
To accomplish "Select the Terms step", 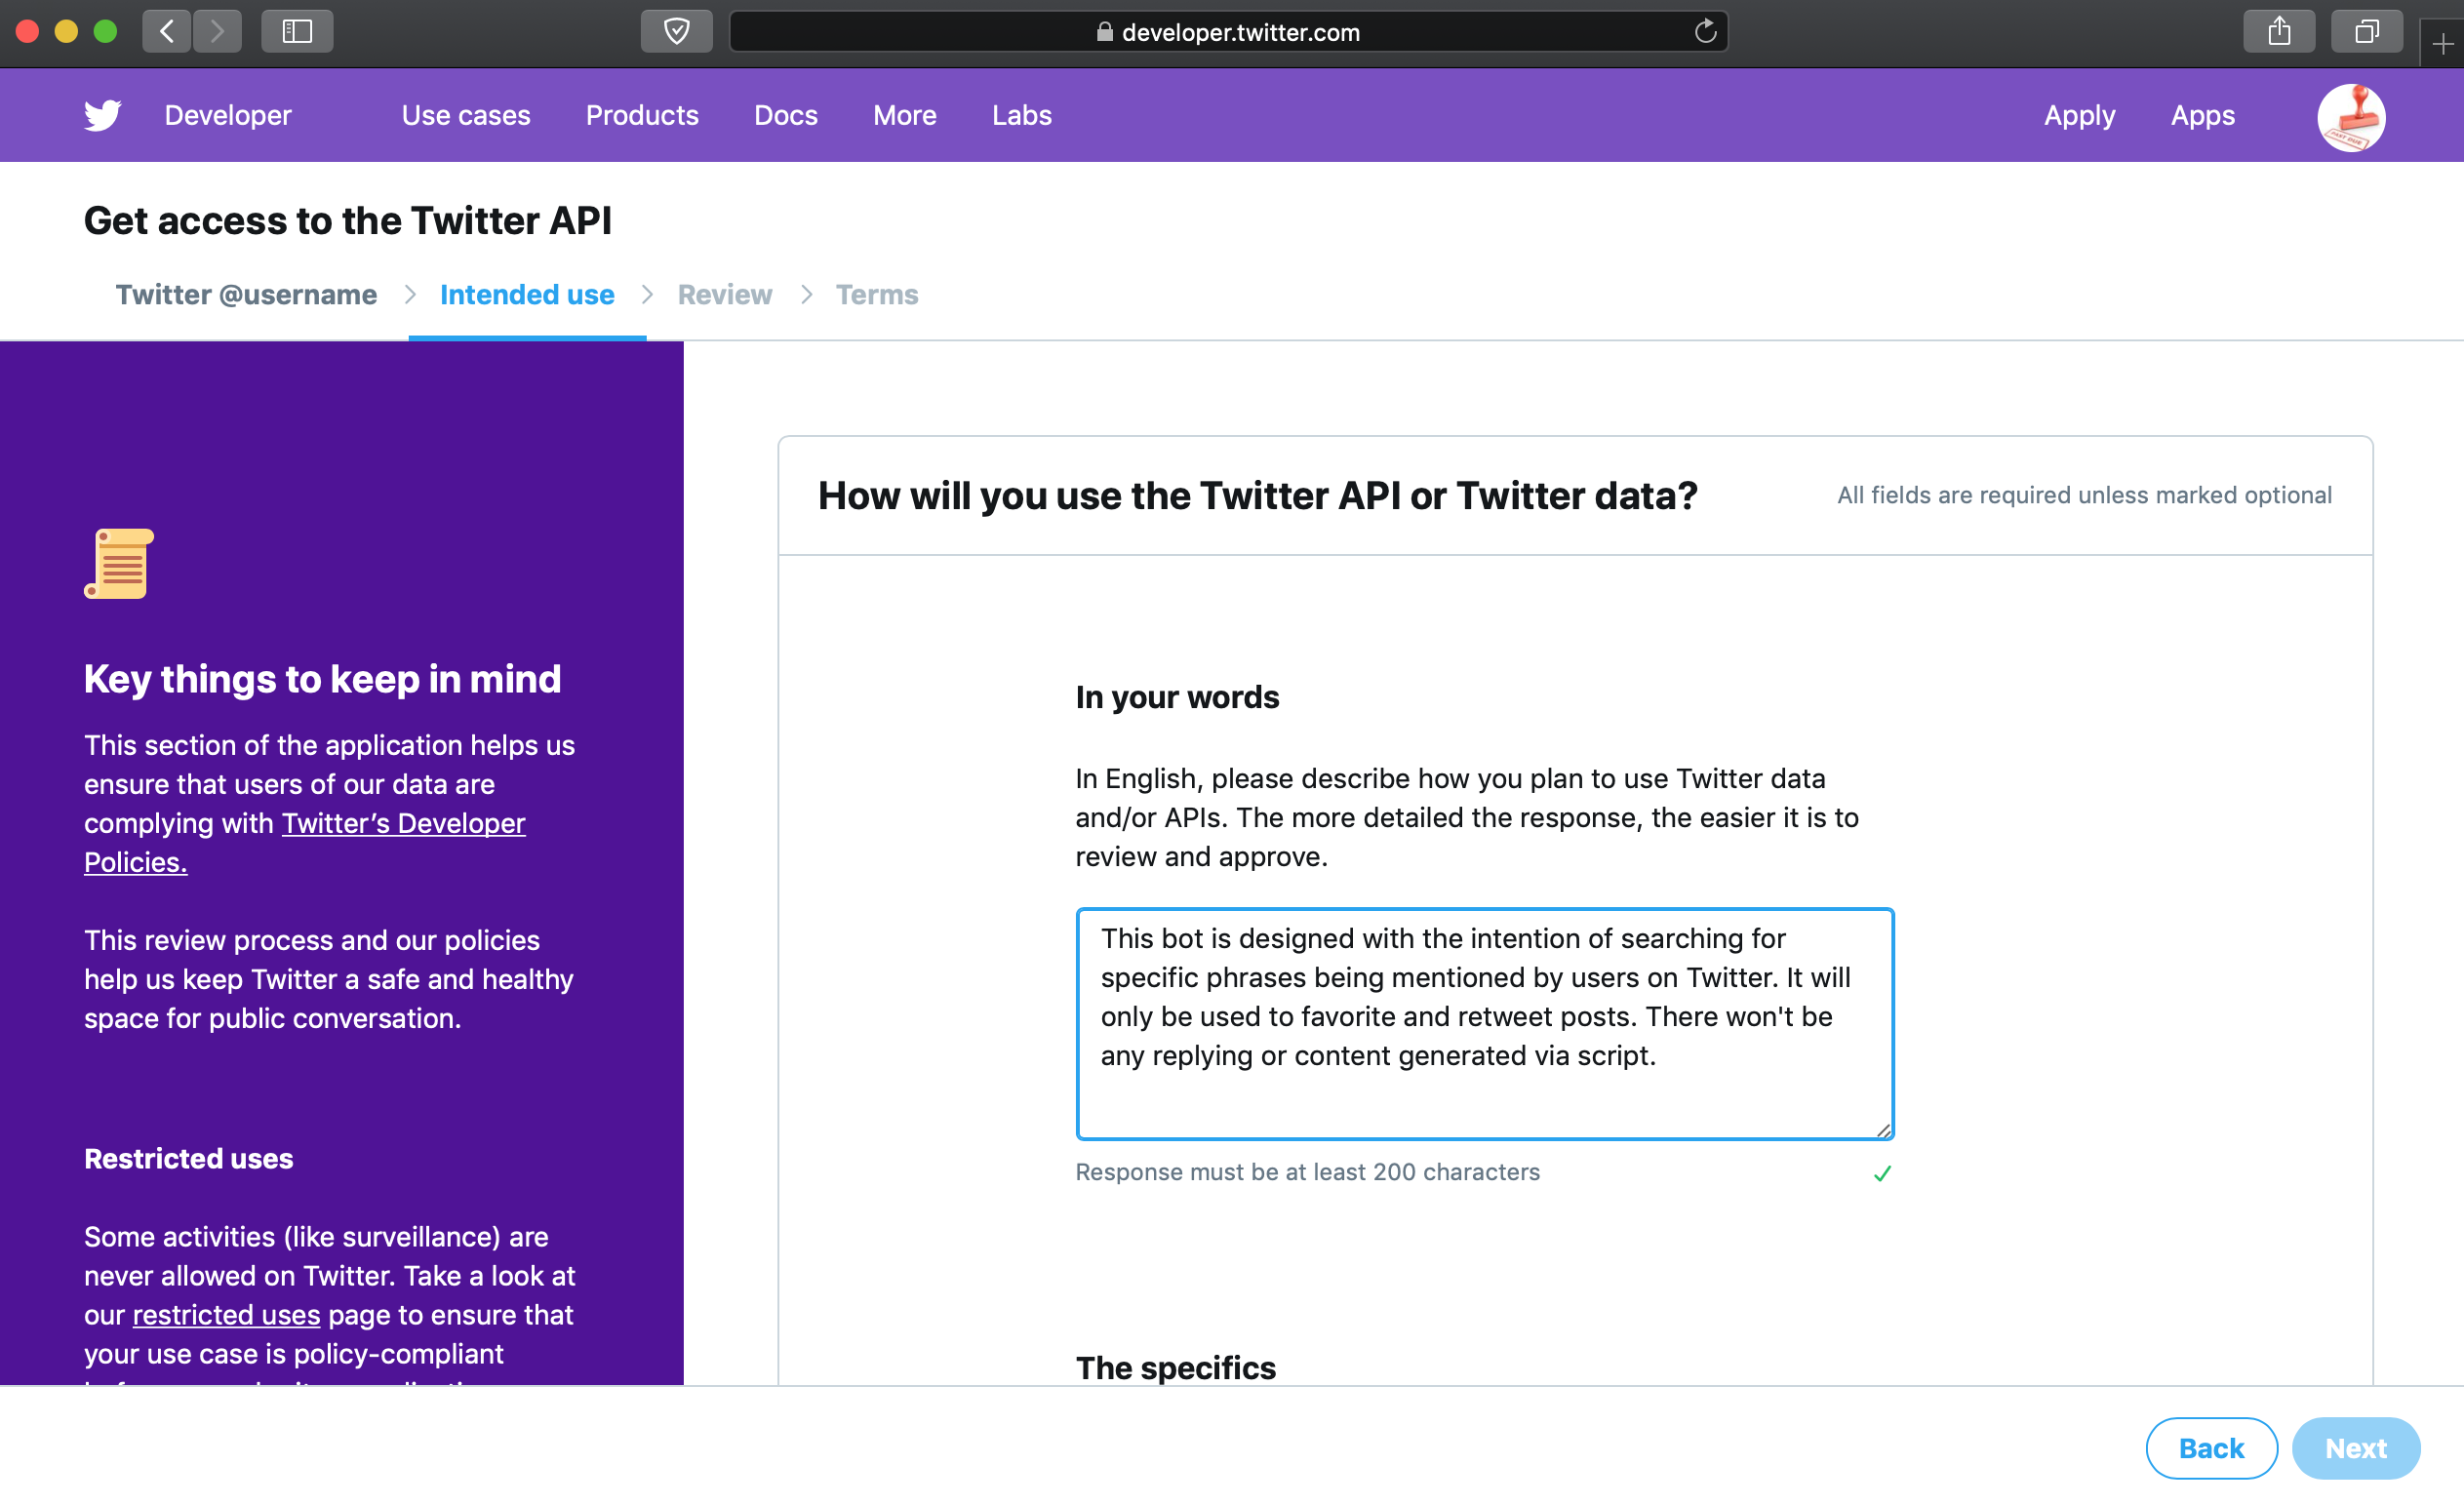I will coord(876,295).
